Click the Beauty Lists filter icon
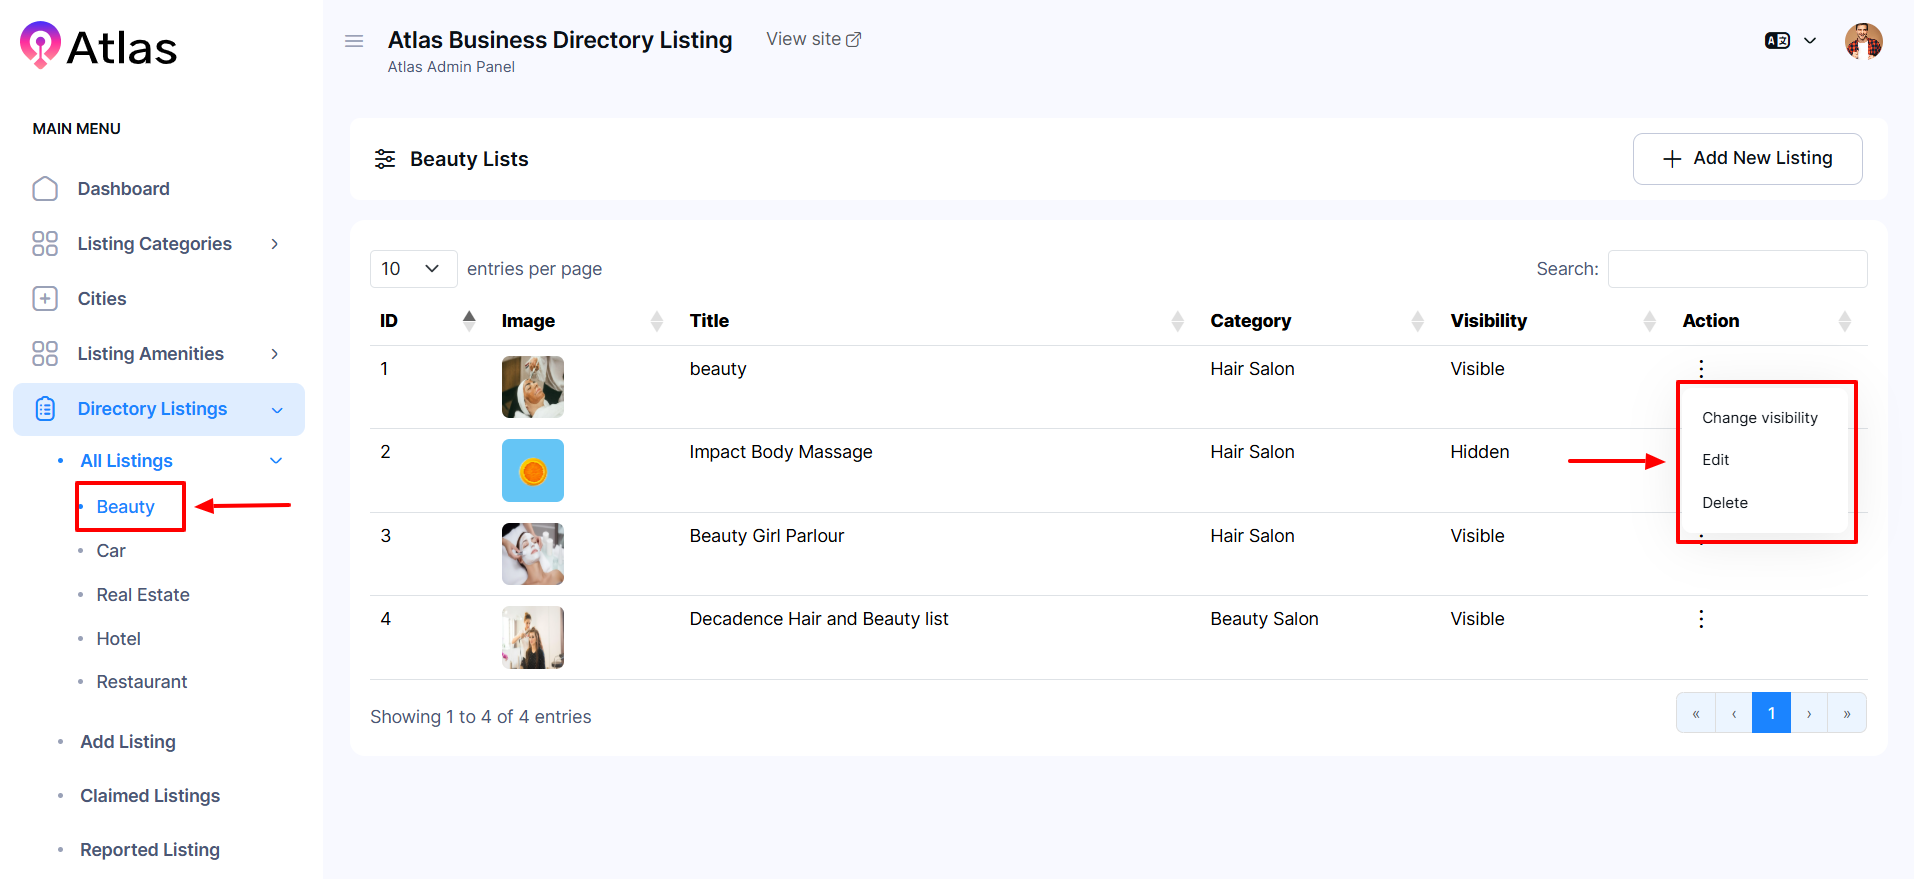The height and width of the screenshot is (879, 1914). pyautogui.click(x=385, y=159)
